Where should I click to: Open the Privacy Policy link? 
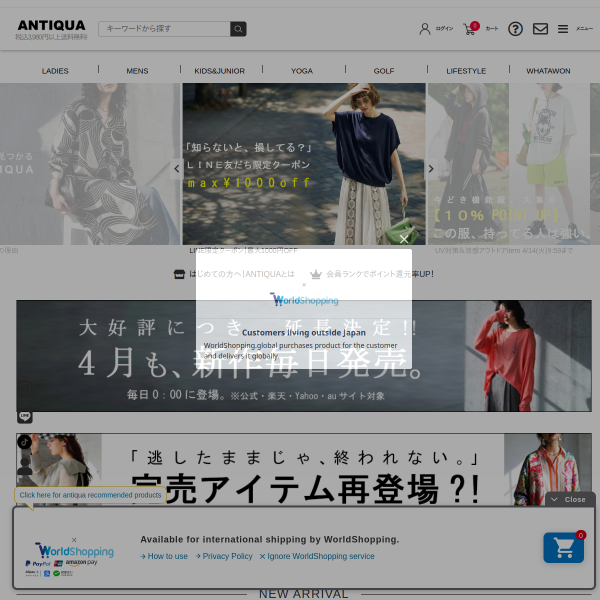click(224, 556)
